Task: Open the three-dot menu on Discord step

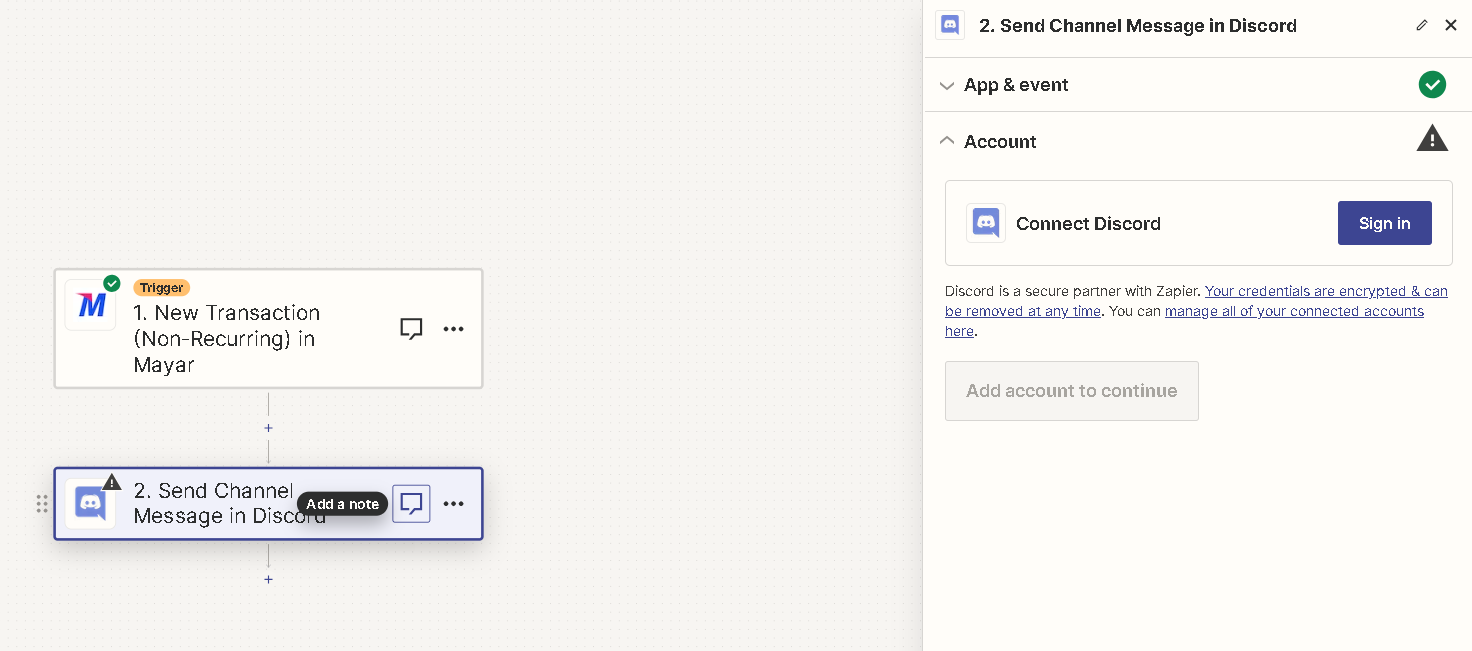Action: pyautogui.click(x=453, y=504)
